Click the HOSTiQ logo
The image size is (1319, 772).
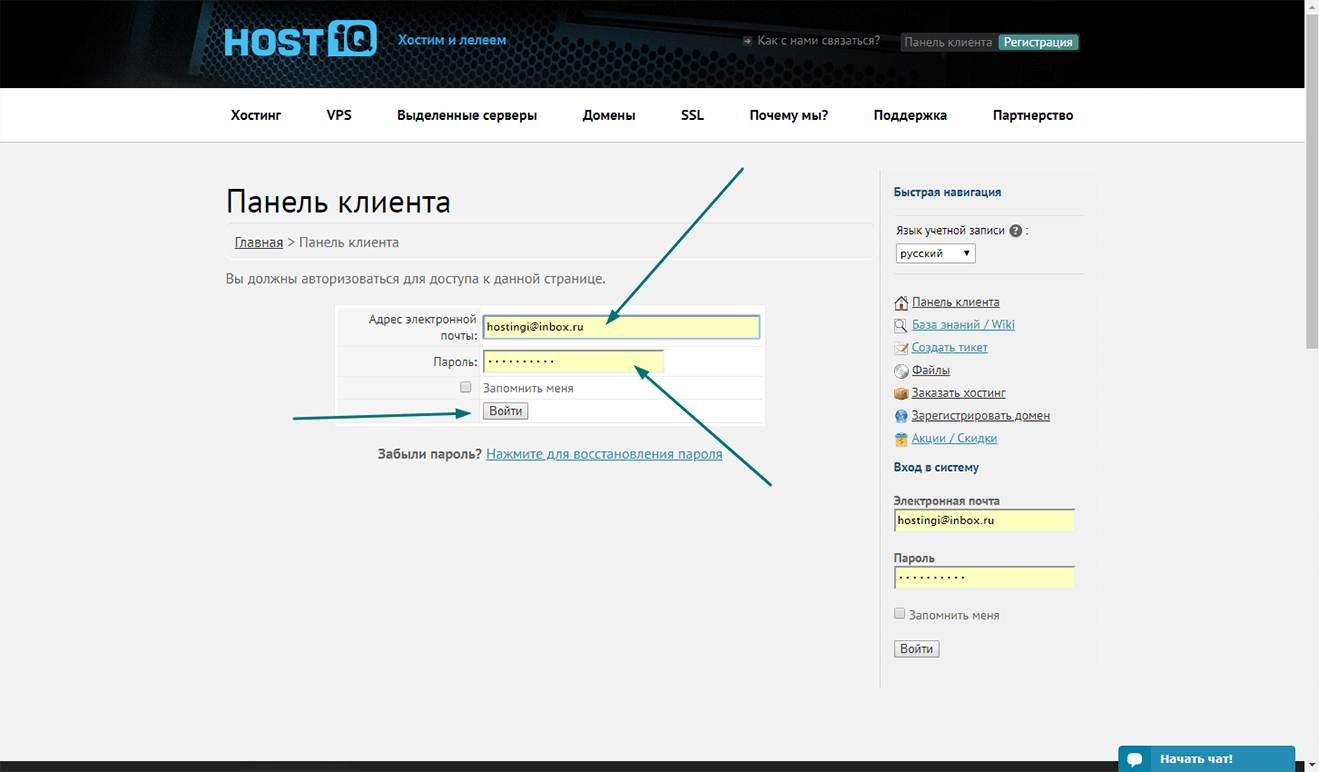click(x=301, y=40)
